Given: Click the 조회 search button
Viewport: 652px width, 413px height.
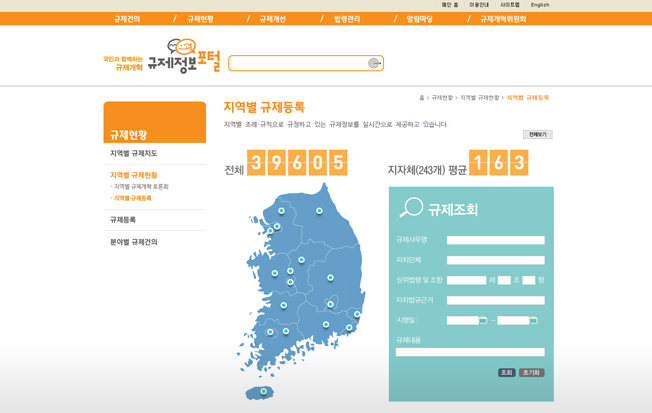Looking at the screenshot, I should coord(506,373).
